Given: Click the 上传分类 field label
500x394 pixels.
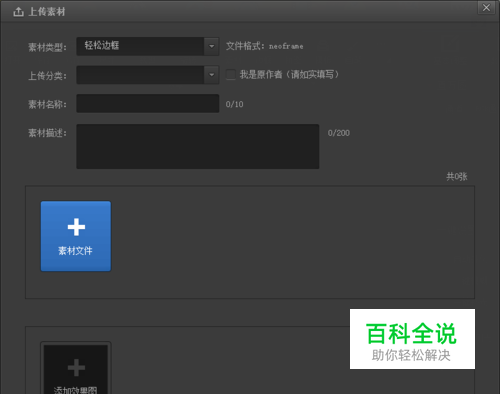Looking at the screenshot, I should point(47,76).
